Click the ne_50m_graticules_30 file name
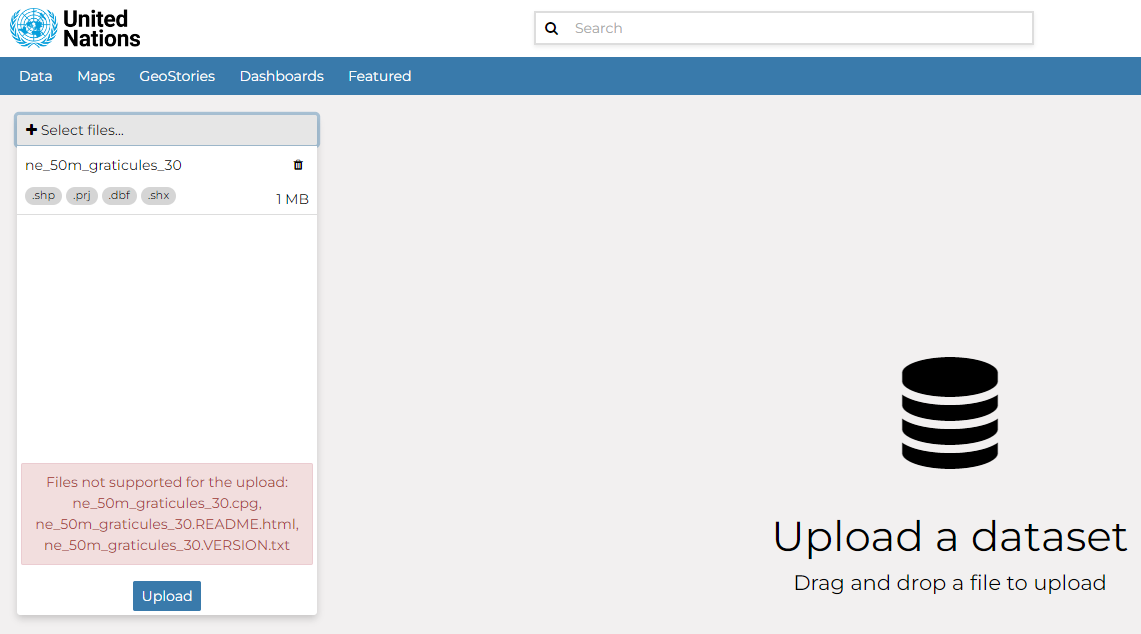1141x634 pixels. pyautogui.click(x=103, y=165)
